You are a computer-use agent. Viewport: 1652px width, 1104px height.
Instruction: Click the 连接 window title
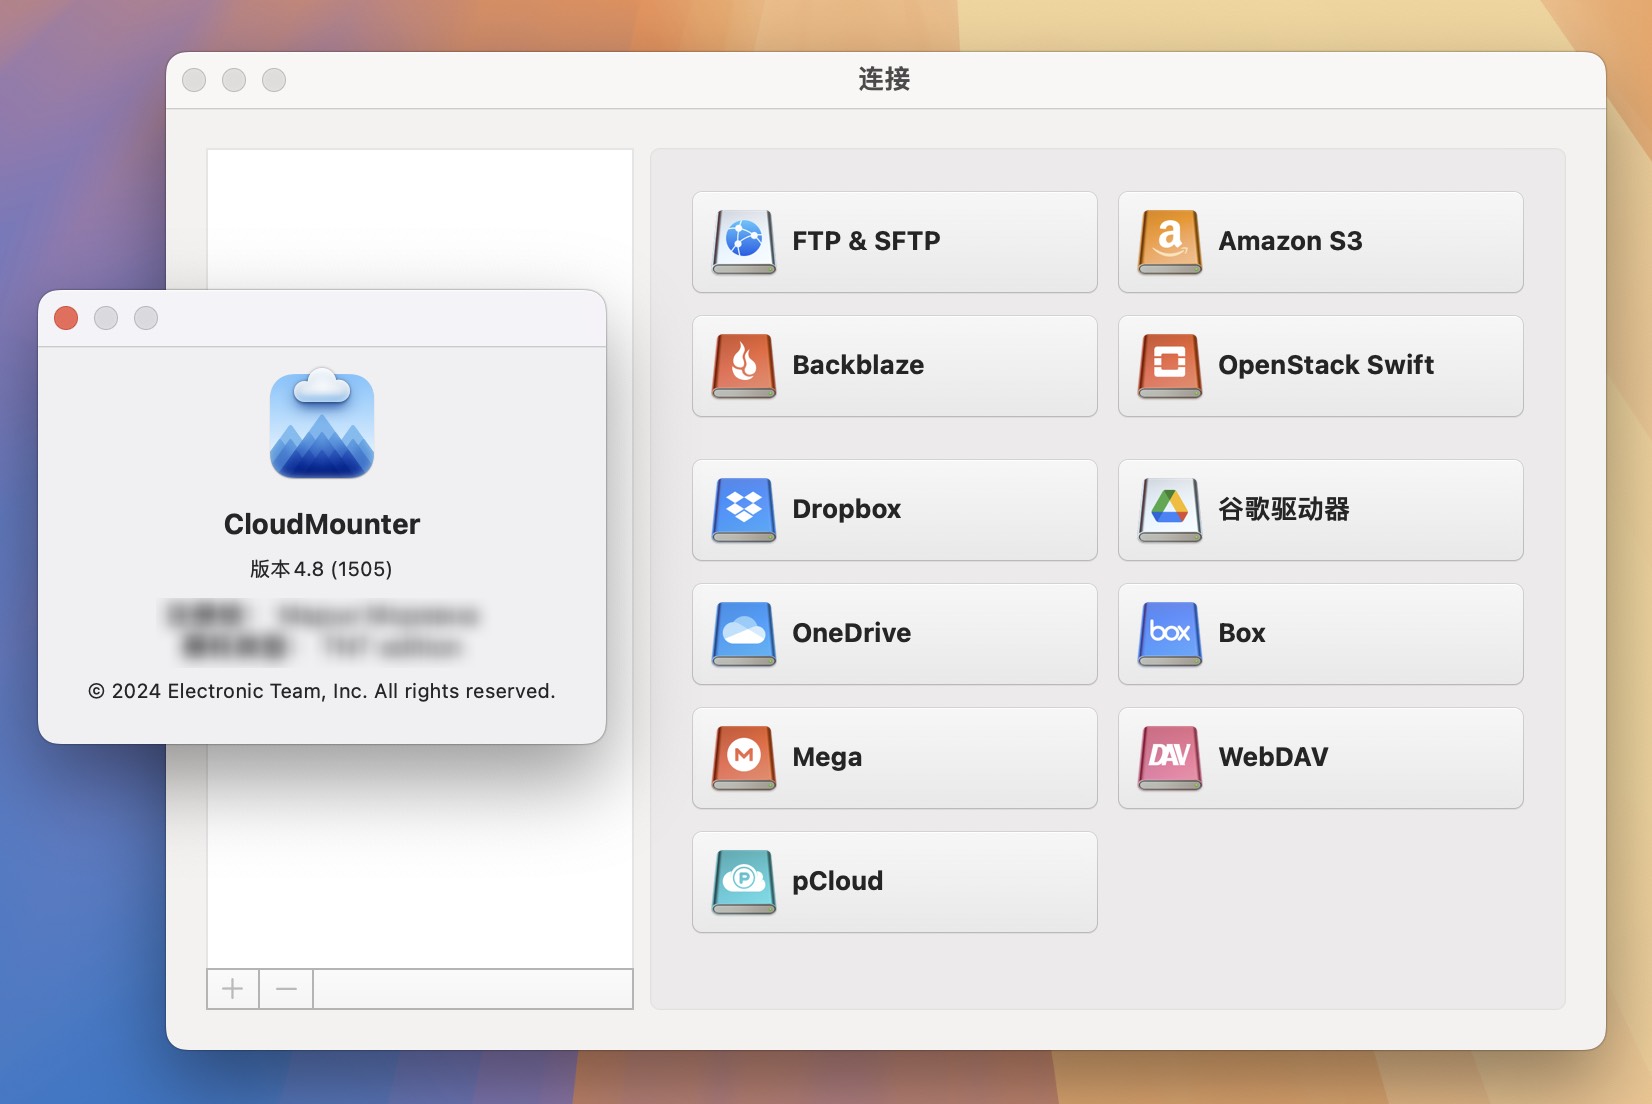tap(884, 79)
